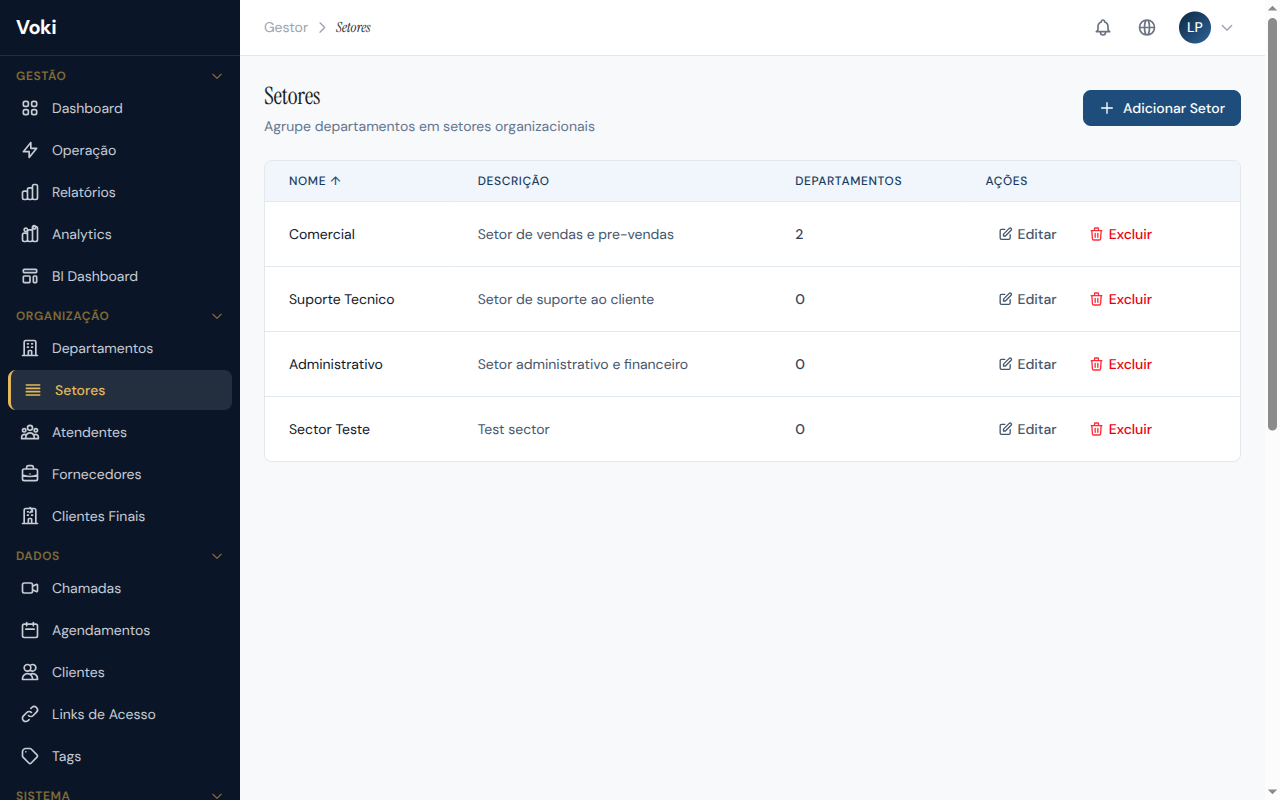Click the Operação lightning bolt icon

point(30,150)
